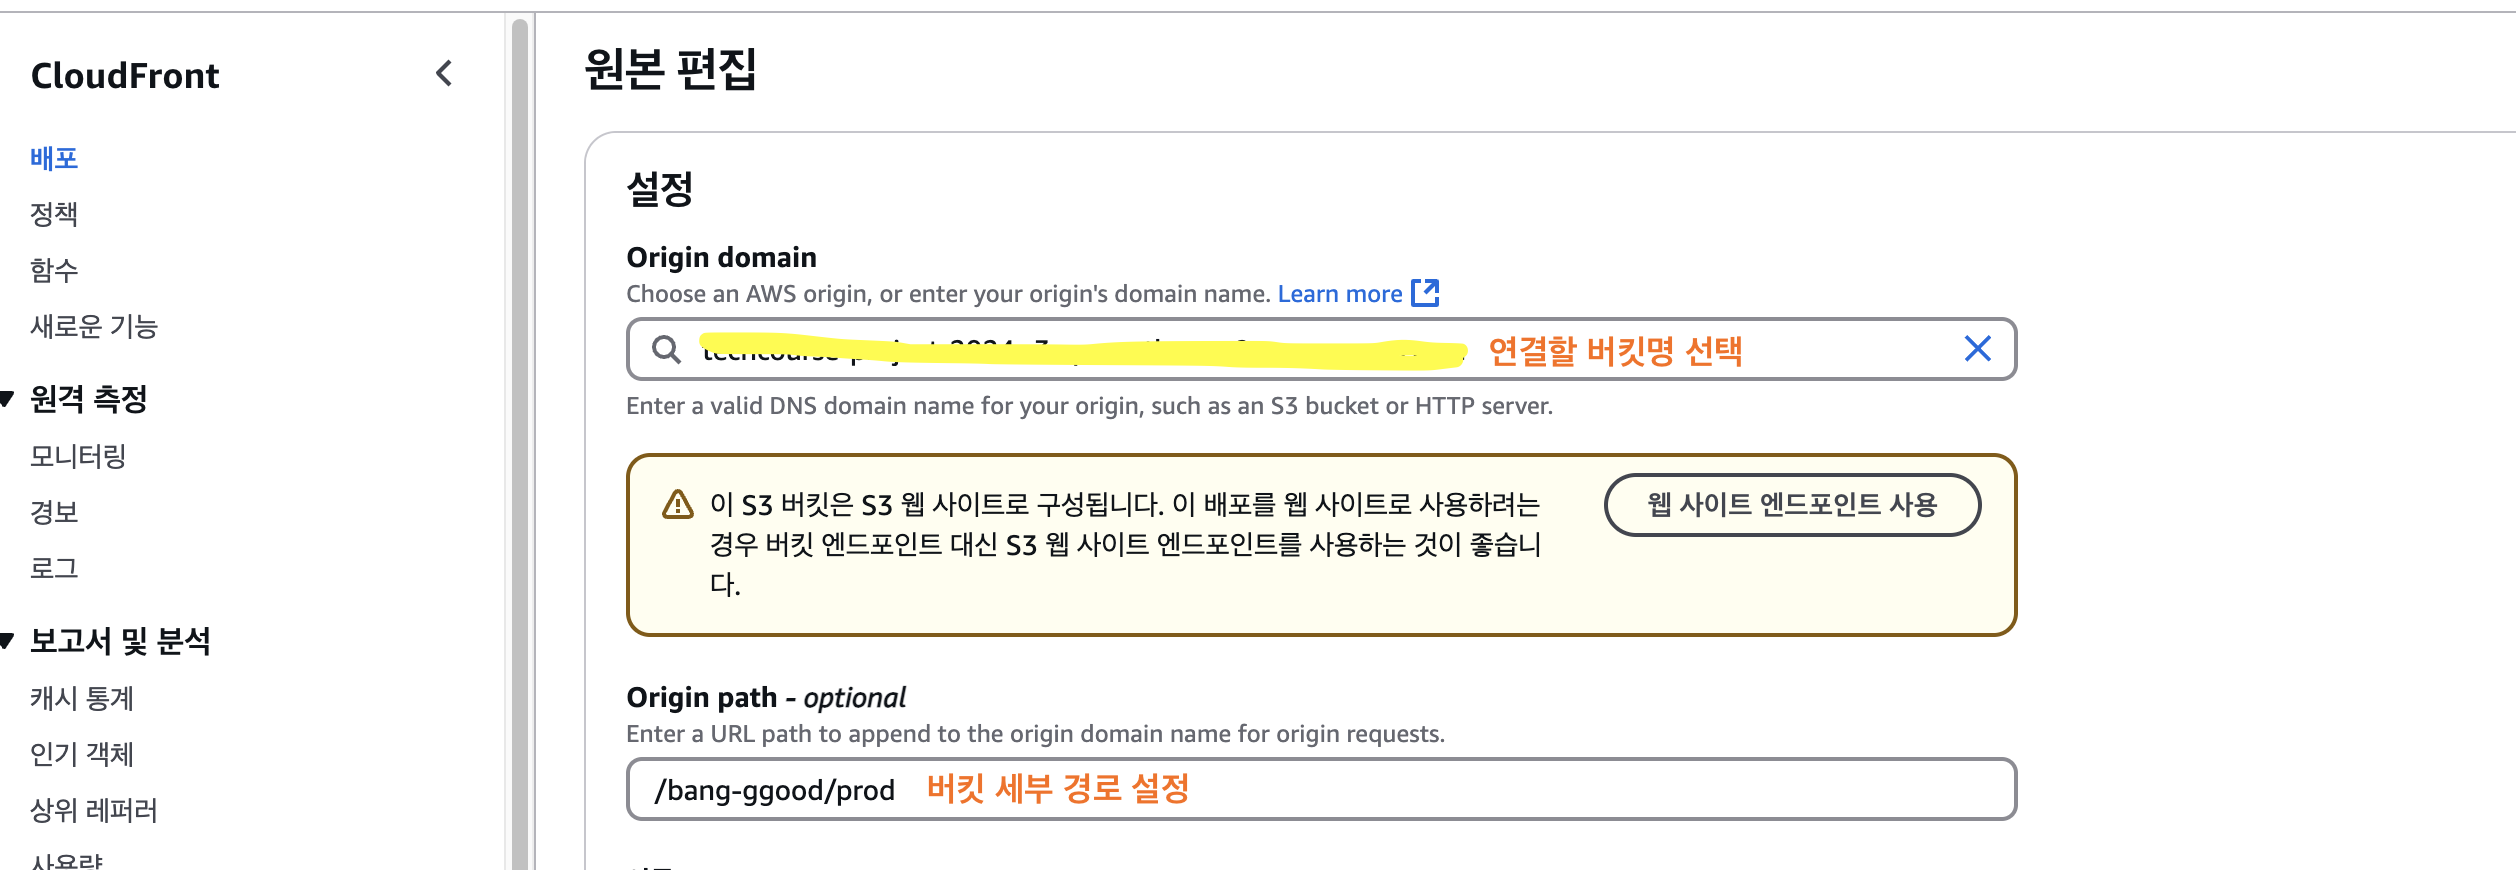Open 배포 in the sidebar
This screenshot has height=870, width=2516.
pyautogui.click(x=54, y=158)
